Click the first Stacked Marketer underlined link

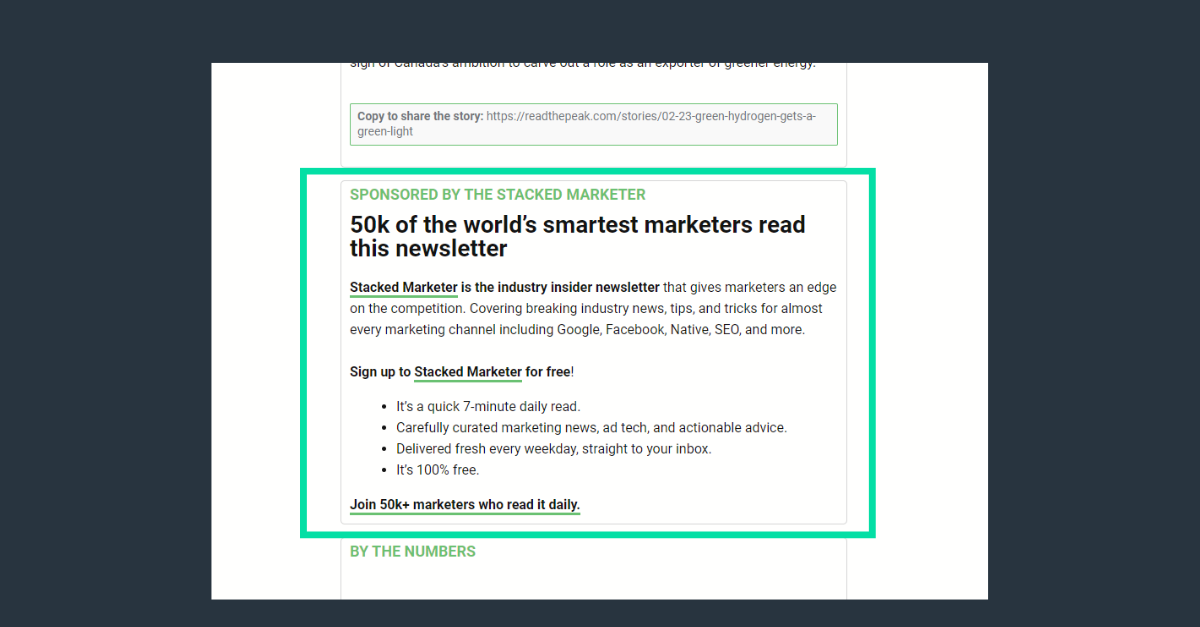click(x=403, y=287)
